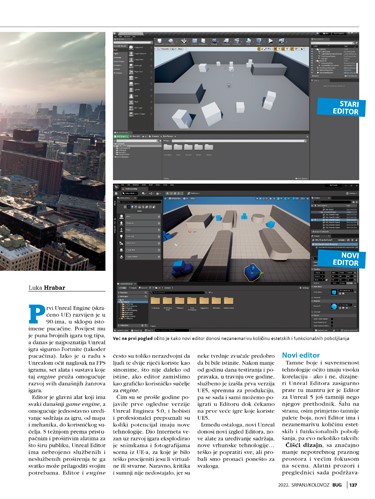Click the Launch icon next to Play

281,41
